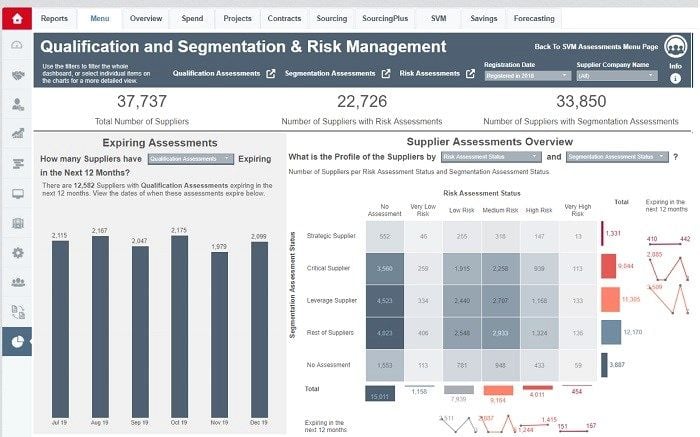Click the 33,850 Segmentation Assessments supplier count

[581, 101]
